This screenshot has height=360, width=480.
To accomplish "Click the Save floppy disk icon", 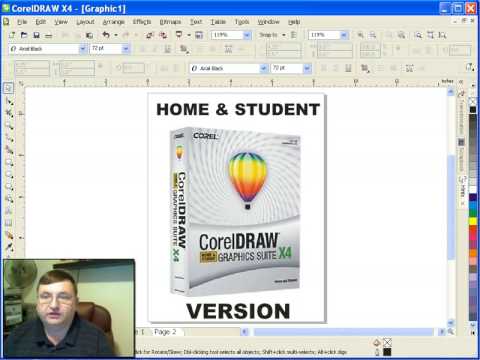I will coord(36,35).
